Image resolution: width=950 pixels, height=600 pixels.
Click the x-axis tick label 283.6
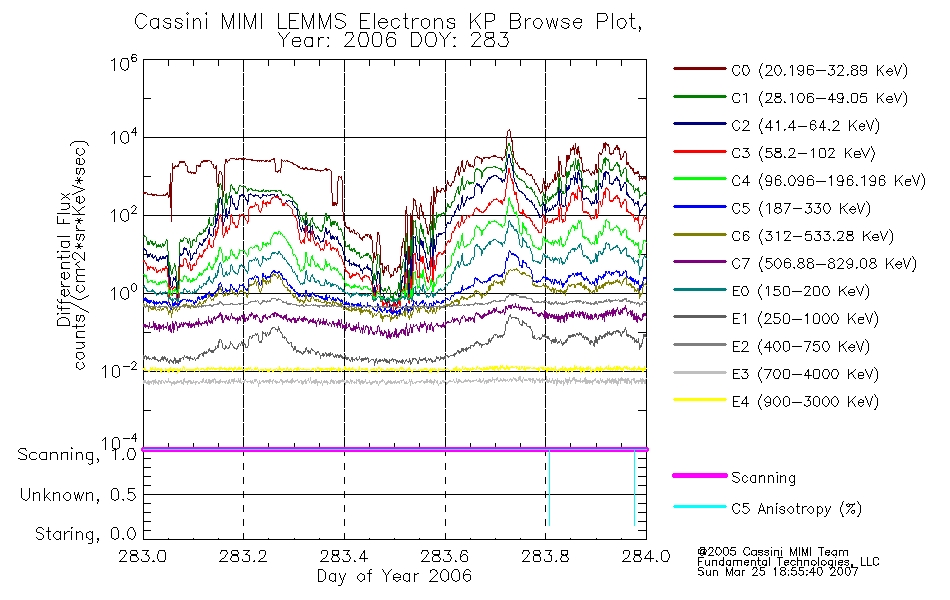click(445, 556)
